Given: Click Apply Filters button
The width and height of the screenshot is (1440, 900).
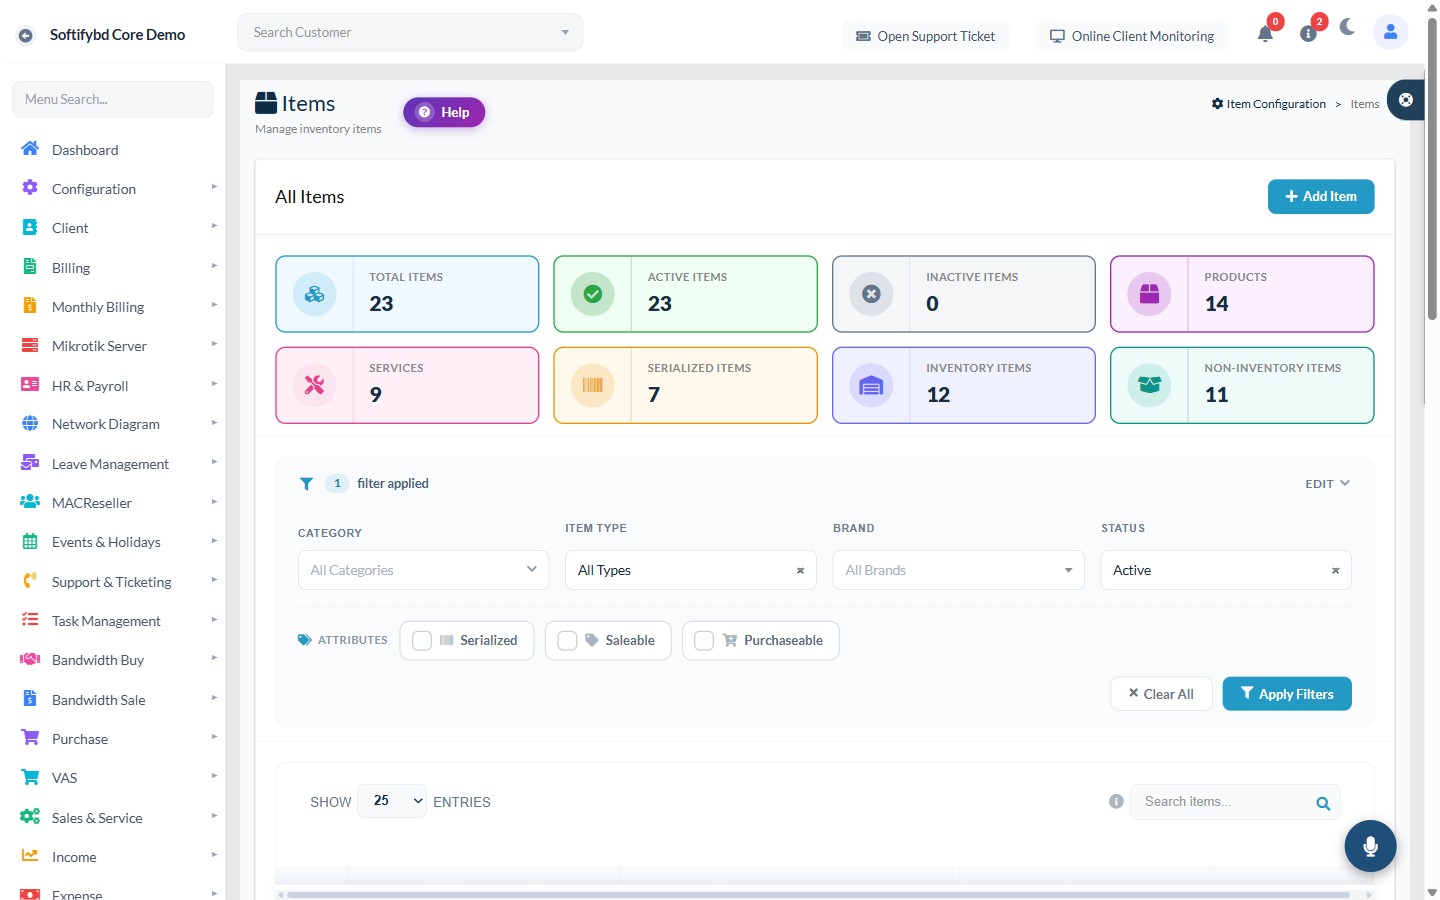Looking at the screenshot, I should point(1287,694).
